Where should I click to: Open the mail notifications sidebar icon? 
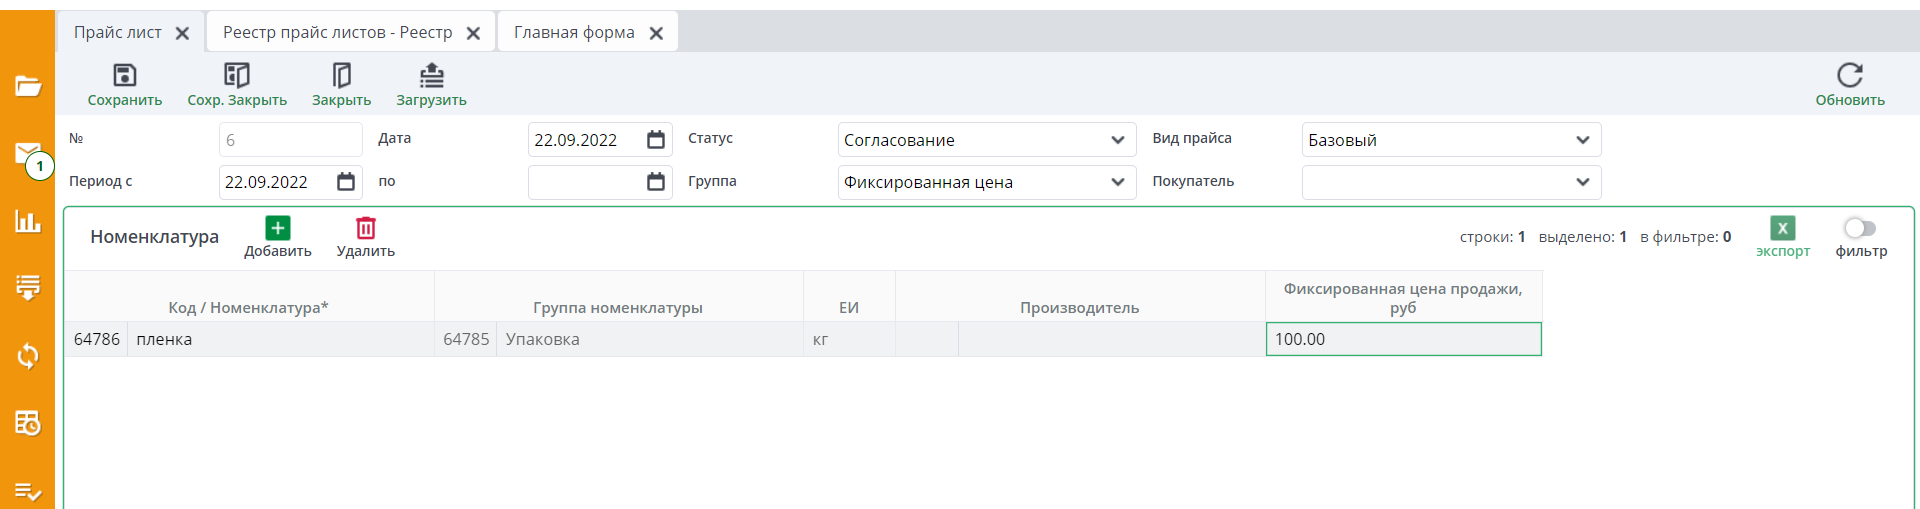(28, 154)
